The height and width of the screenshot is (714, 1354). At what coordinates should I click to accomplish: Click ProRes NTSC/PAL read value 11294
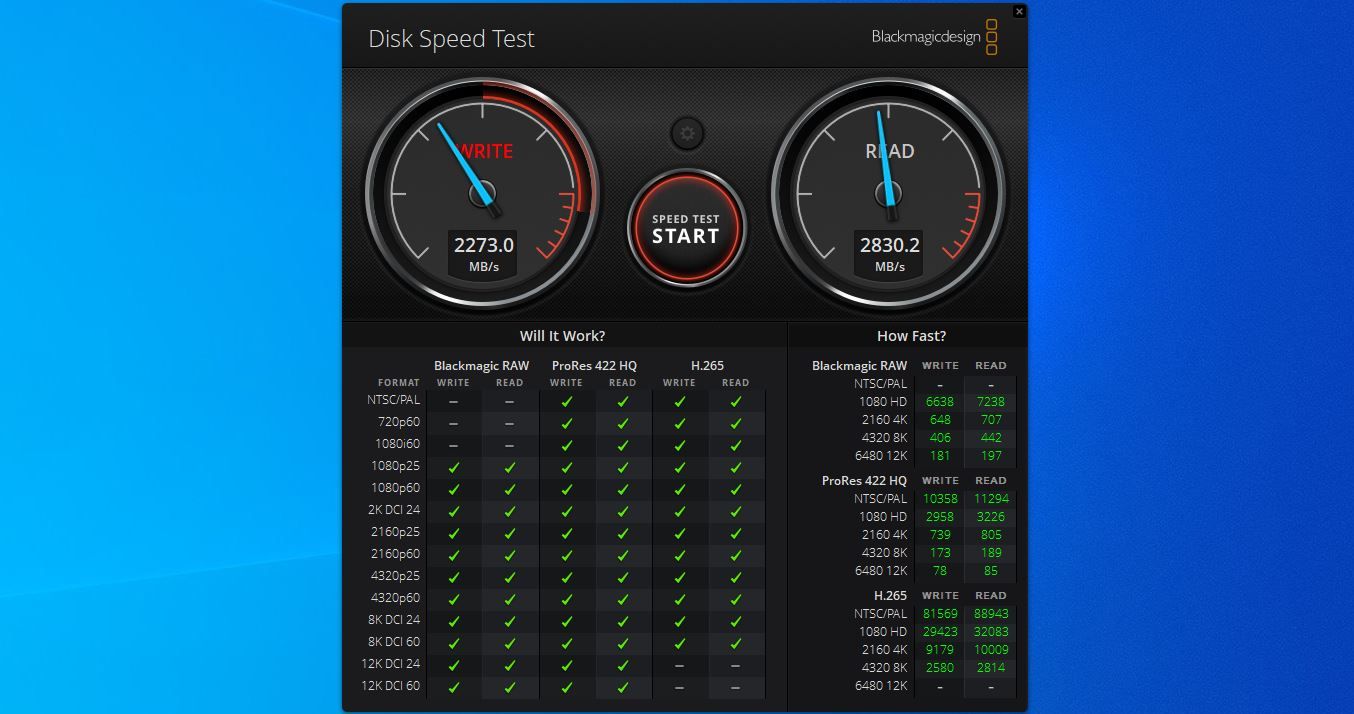tap(990, 499)
